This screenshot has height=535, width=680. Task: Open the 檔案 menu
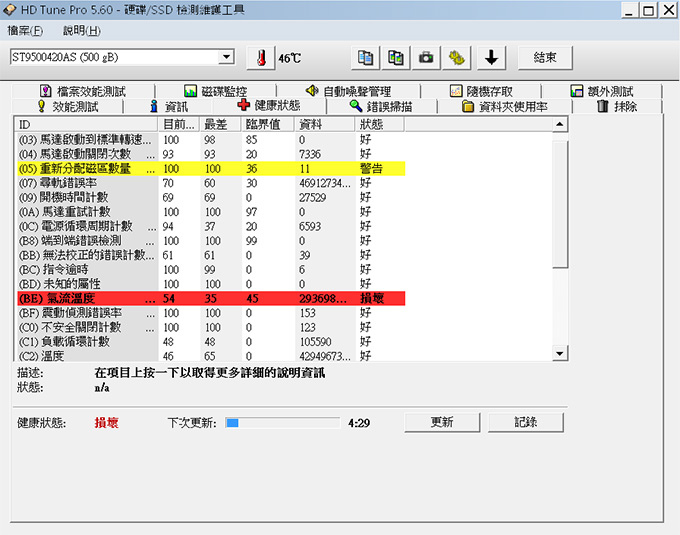coord(25,30)
